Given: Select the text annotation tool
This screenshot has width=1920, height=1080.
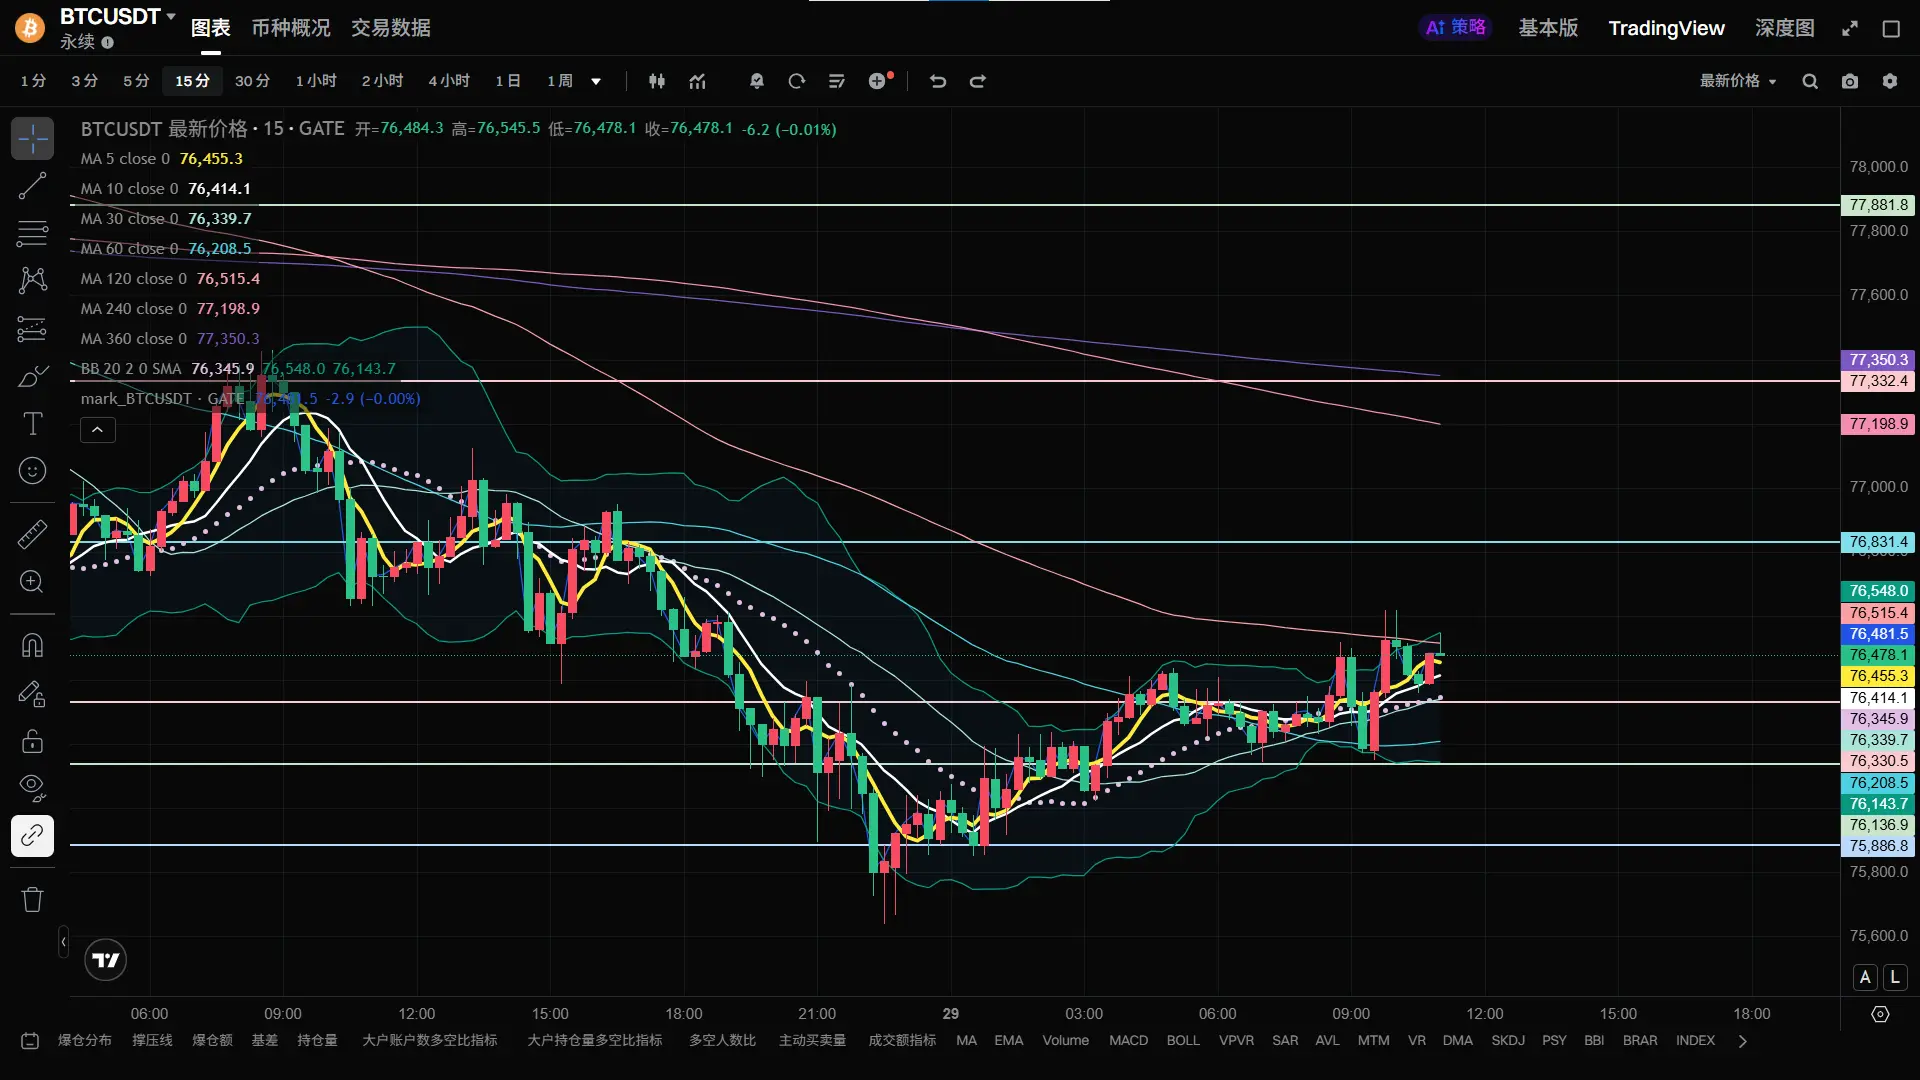Looking at the screenshot, I should 32,424.
